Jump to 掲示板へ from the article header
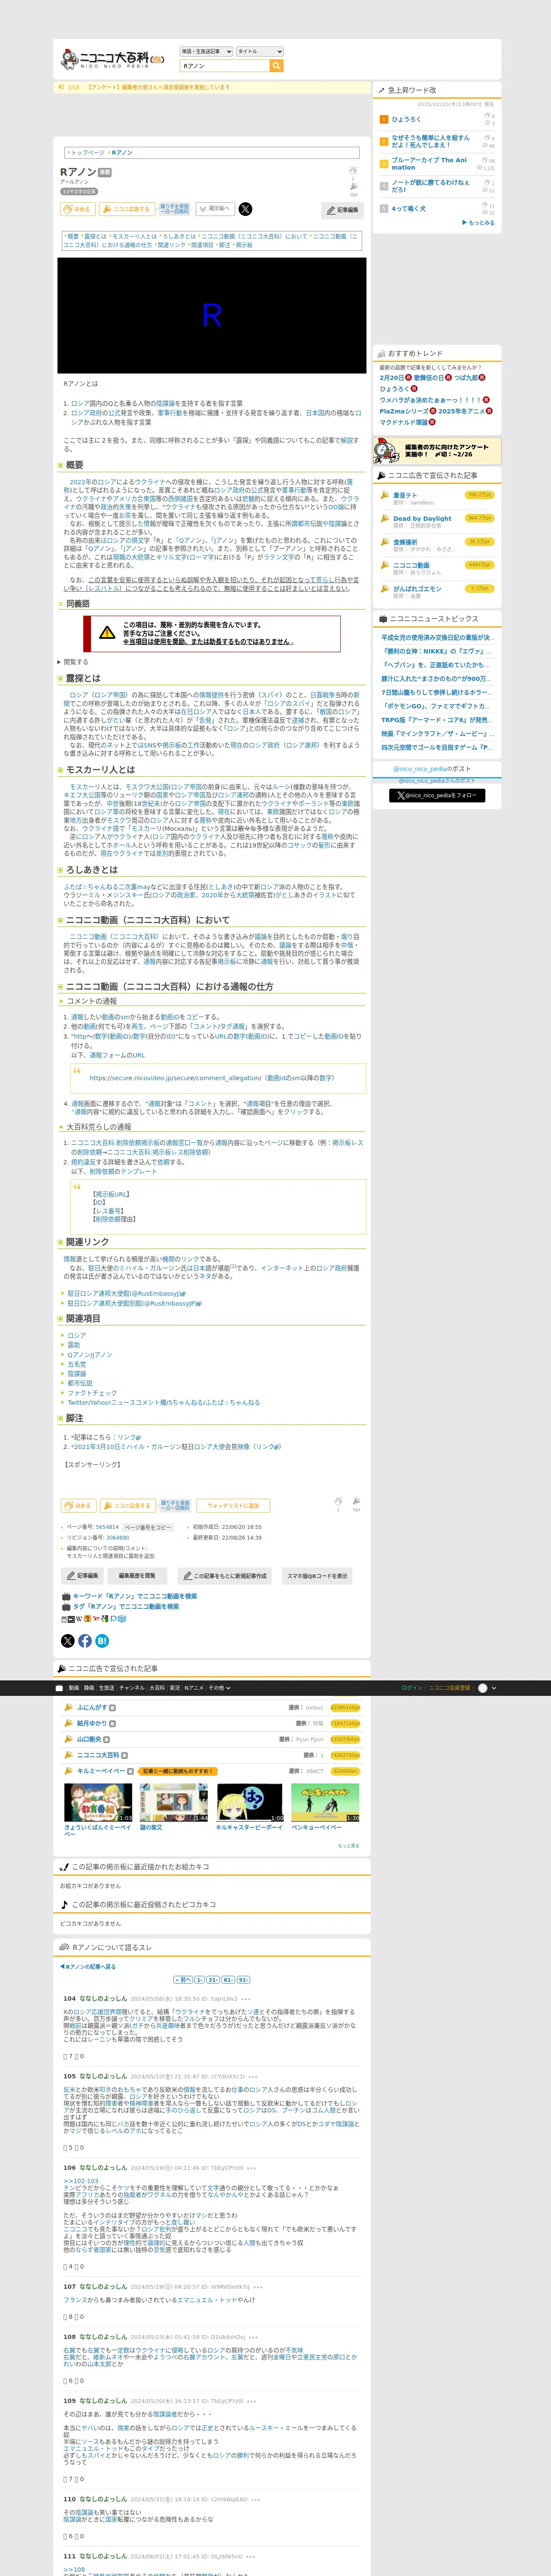The image size is (551, 2576). [x=215, y=209]
